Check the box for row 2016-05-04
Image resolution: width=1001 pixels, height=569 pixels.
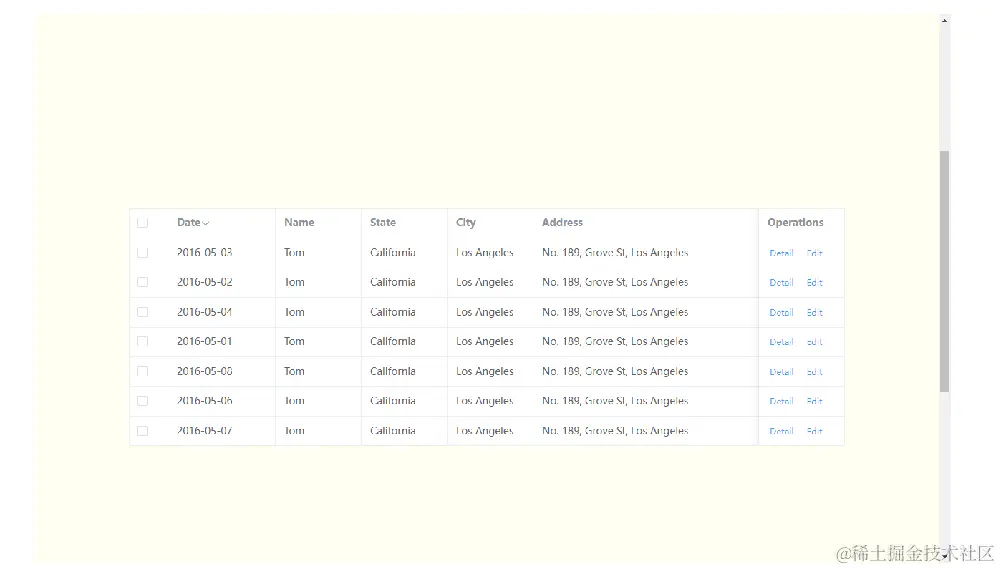142,312
